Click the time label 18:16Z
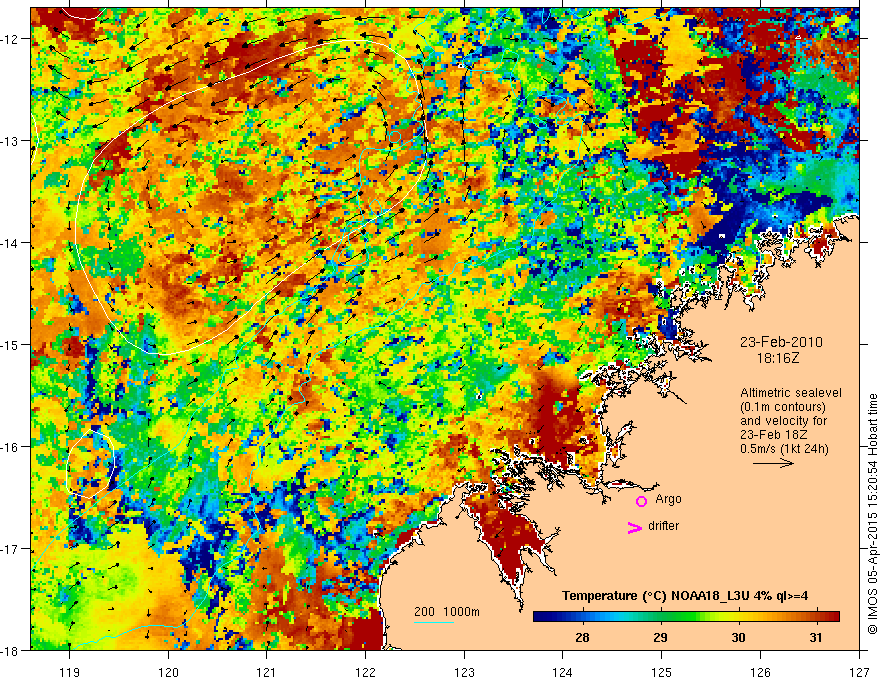This screenshot has width=880, height=680. click(x=777, y=358)
